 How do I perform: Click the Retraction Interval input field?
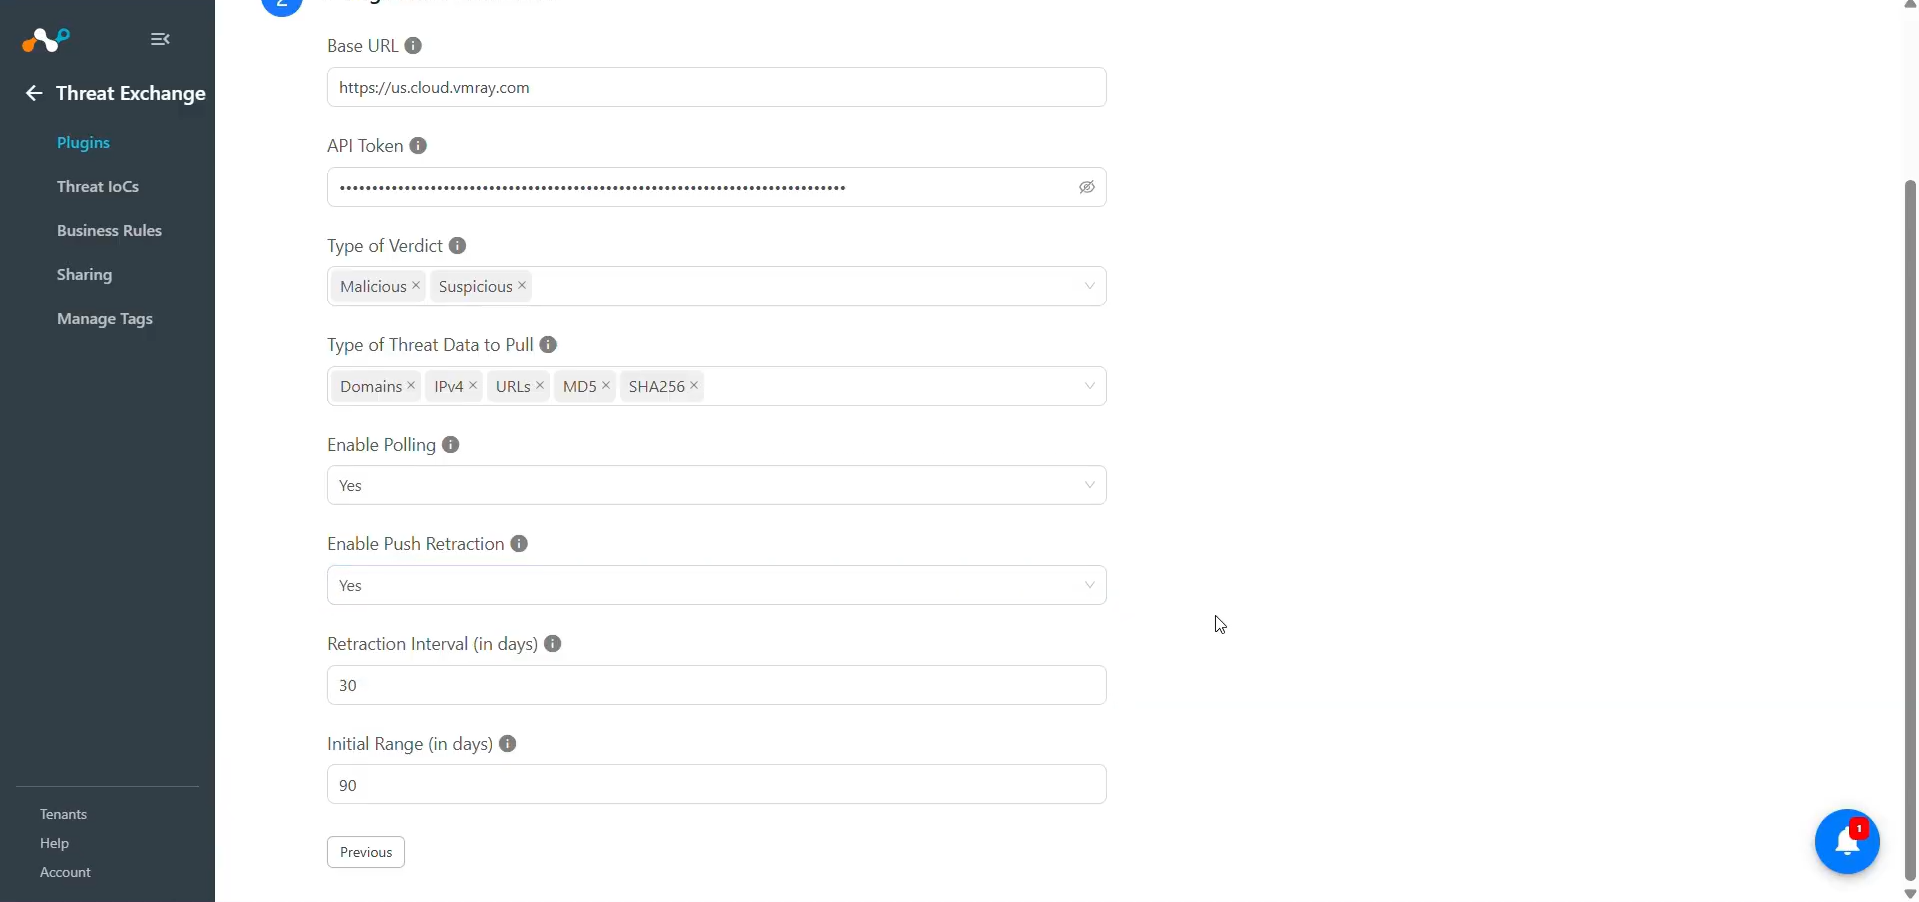click(x=717, y=685)
